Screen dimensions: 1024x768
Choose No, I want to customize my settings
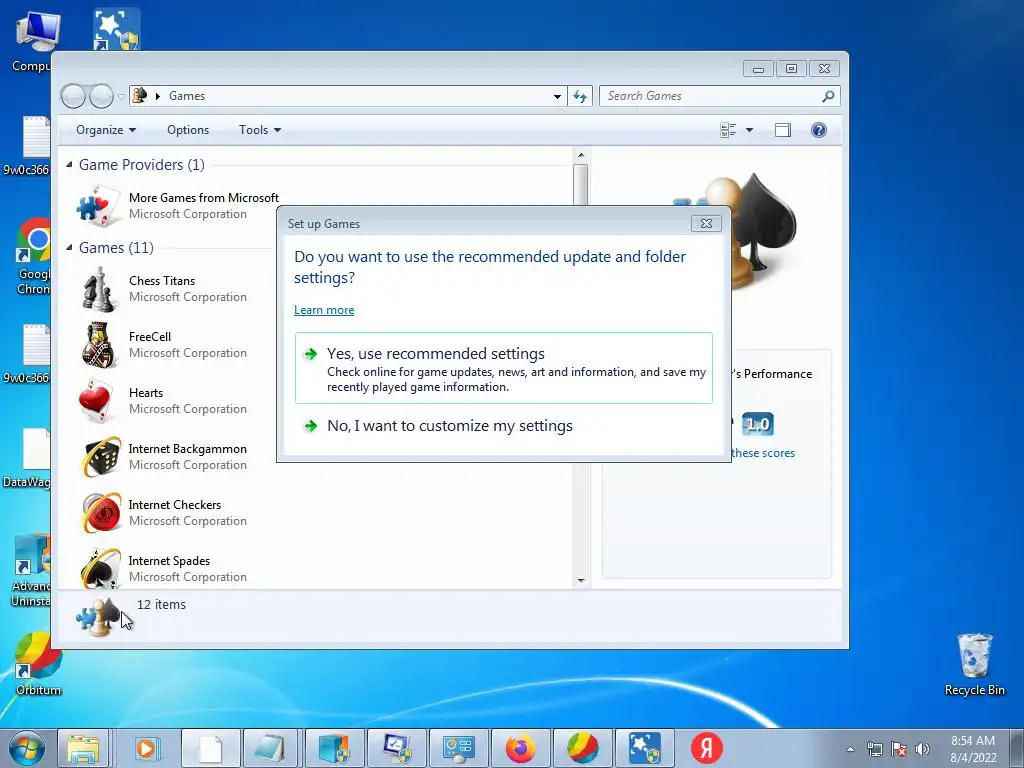(x=449, y=426)
